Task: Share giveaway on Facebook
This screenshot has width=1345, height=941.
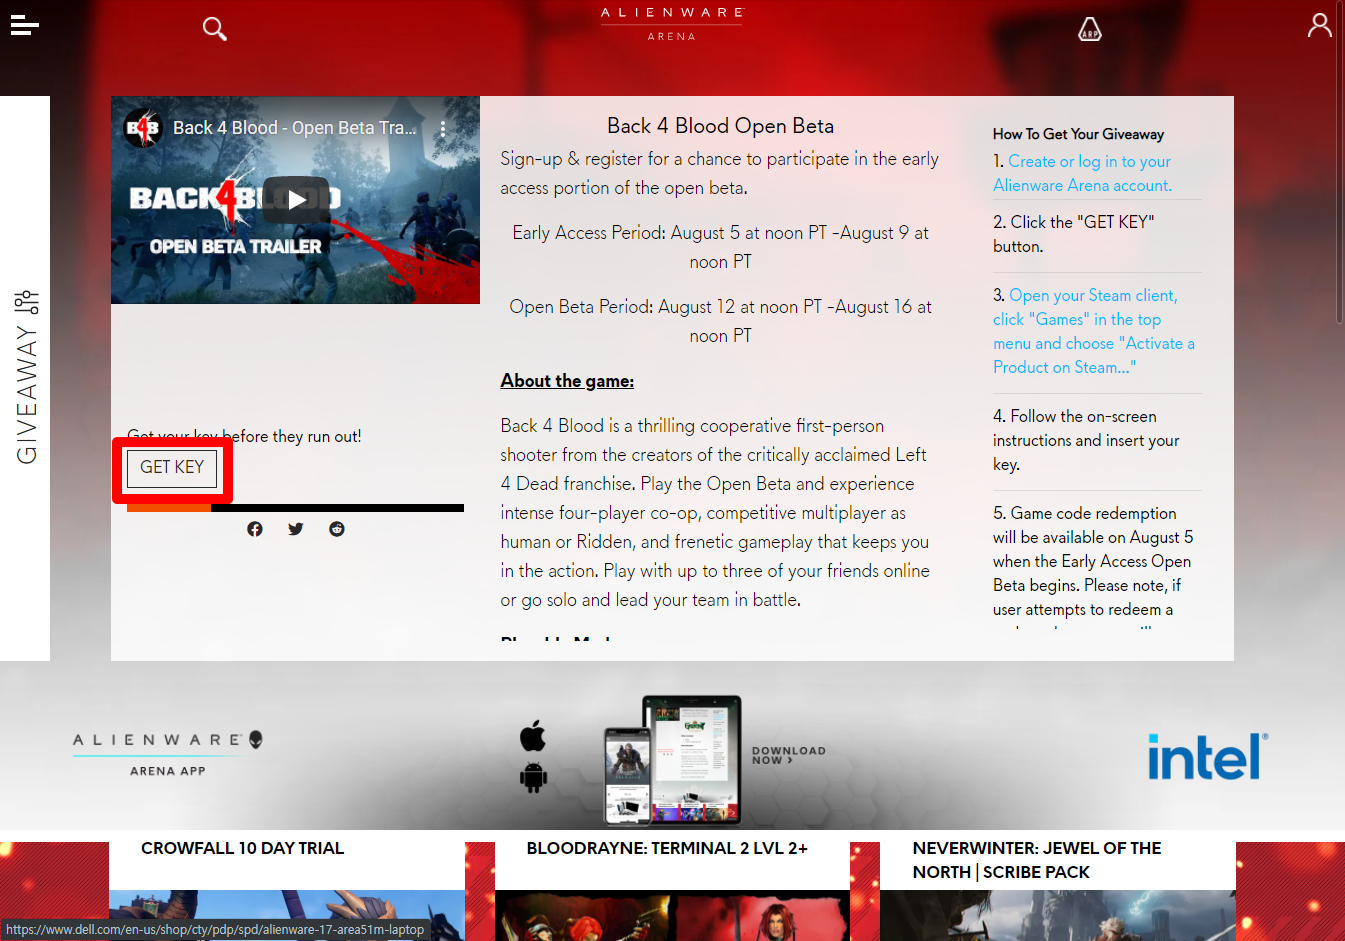Action: click(255, 529)
